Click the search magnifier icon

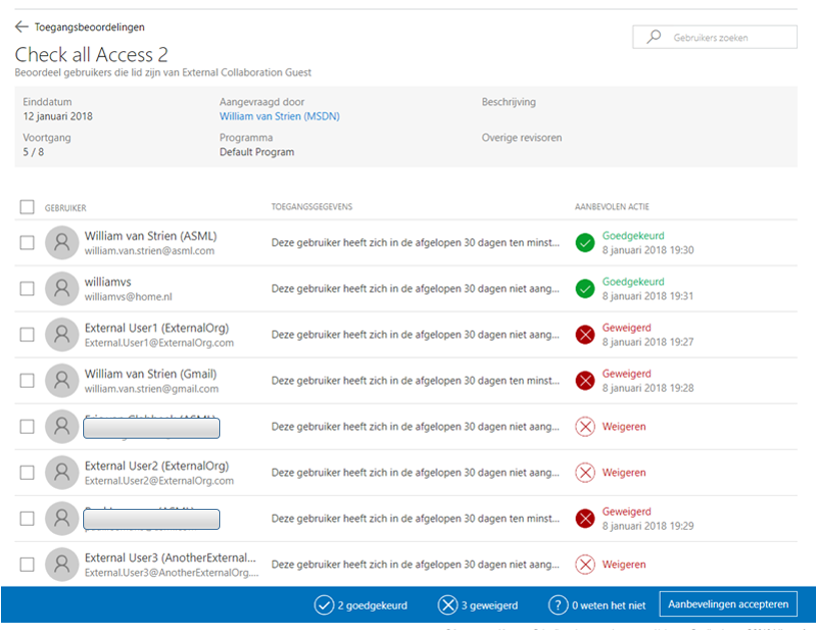click(x=654, y=36)
